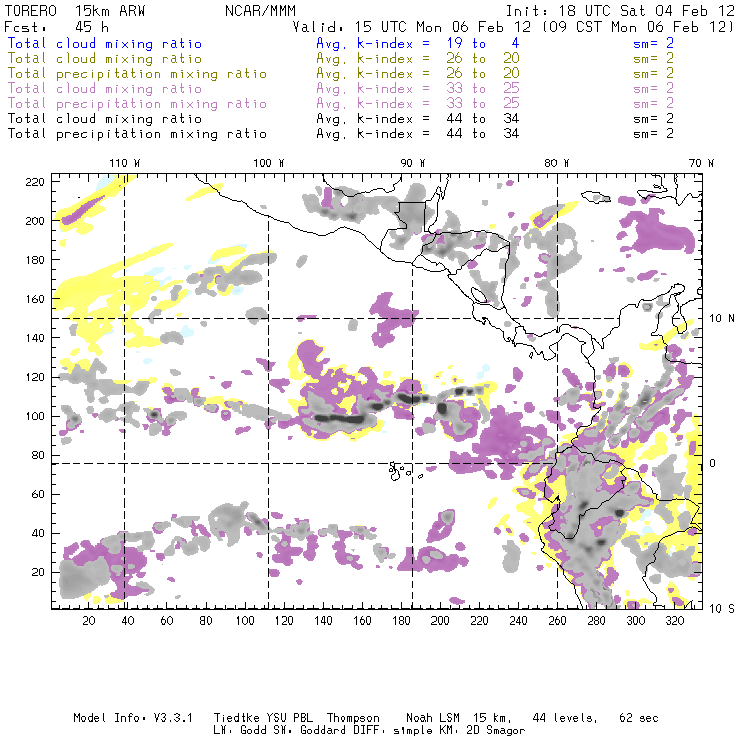
Task: Click the '320' tick on the horizontal axis
Action: click(674, 621)
